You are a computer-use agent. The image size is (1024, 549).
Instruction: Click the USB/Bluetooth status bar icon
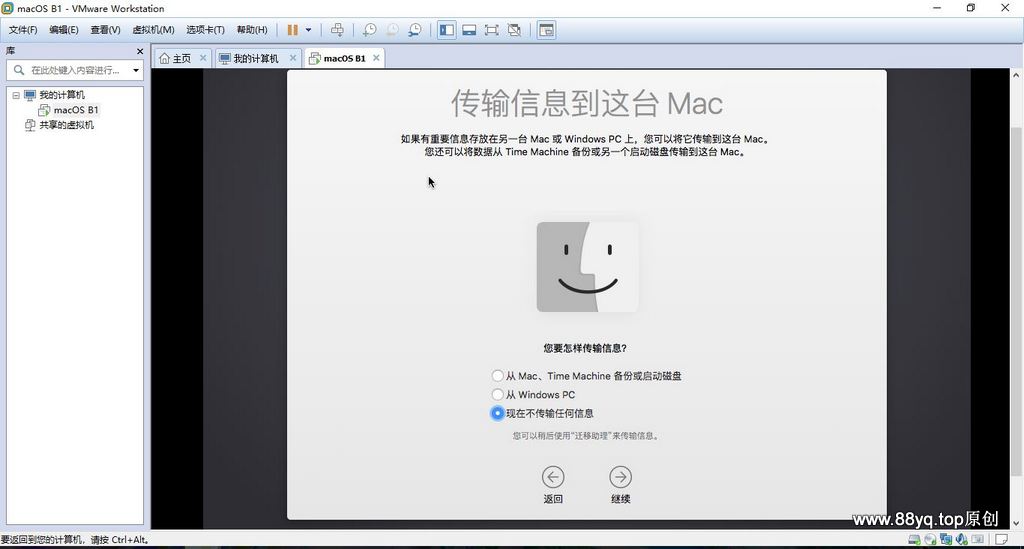[961, 540]
